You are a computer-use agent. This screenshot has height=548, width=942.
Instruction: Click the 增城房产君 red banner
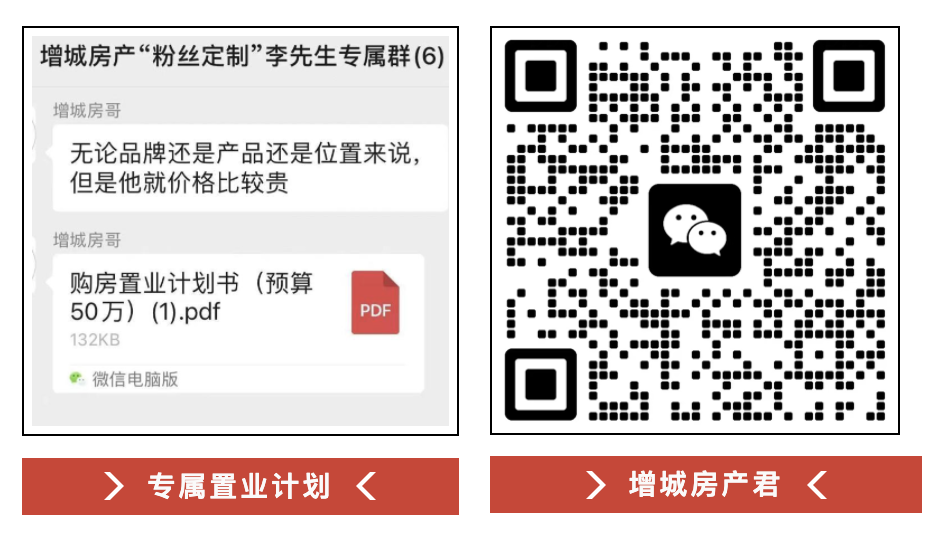point(705,484)
